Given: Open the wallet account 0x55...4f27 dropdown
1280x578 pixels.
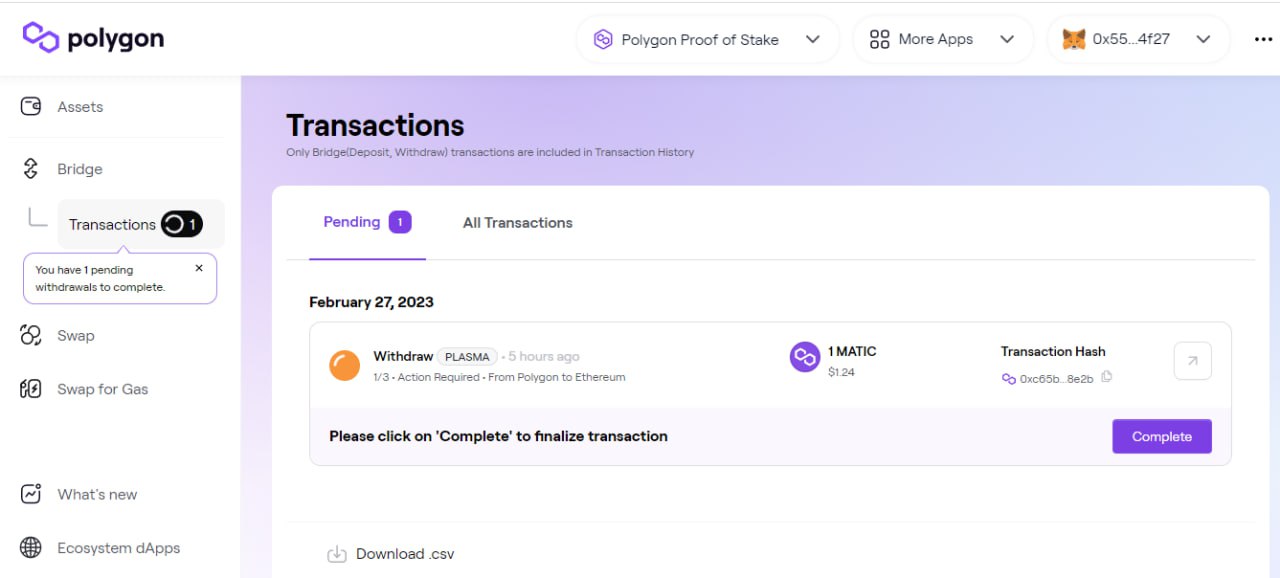Looking at the screenshot, I should tap(1138, 40).
